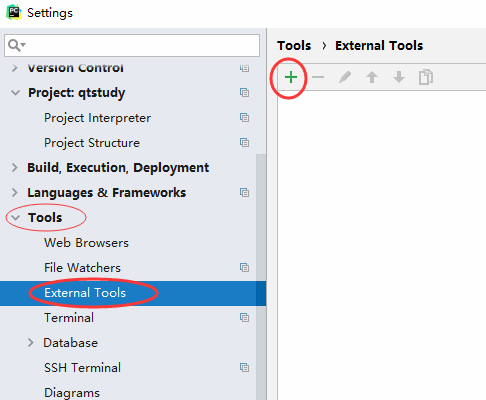
Task: Click Tools in the breadcrumb header
Action: coord(294,45)
